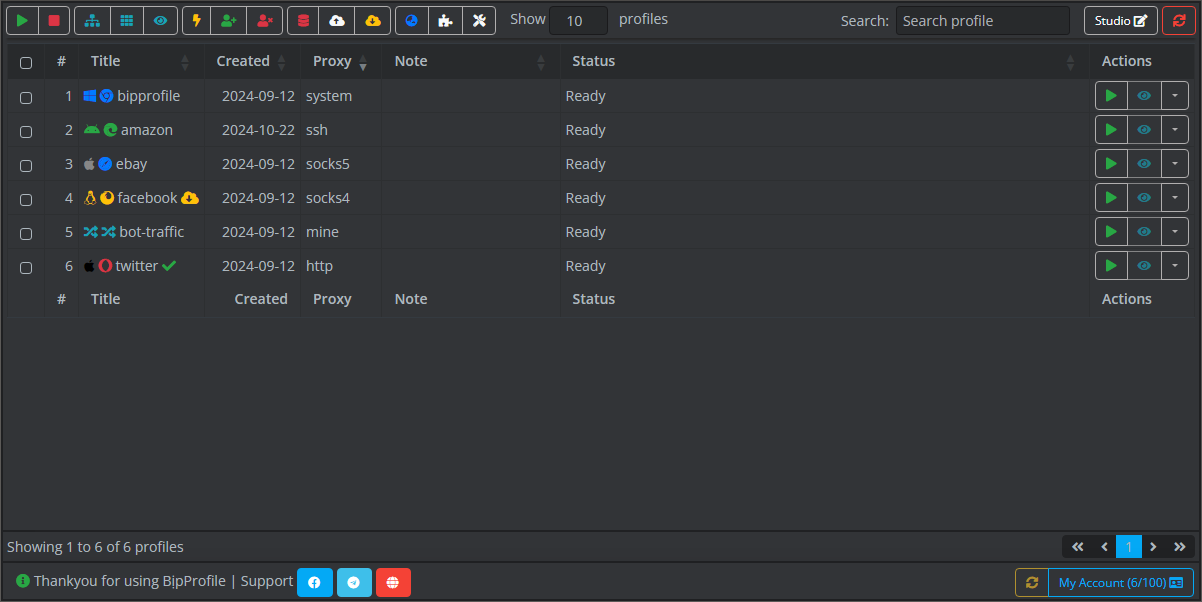
Task: Click the teal eye icon in top toolbar
Action: pyautogui.click(x=160, y=20)
